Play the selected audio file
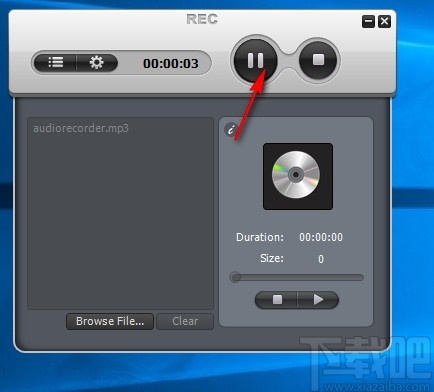Screen dimensions: 434x392 pos(318,300)
